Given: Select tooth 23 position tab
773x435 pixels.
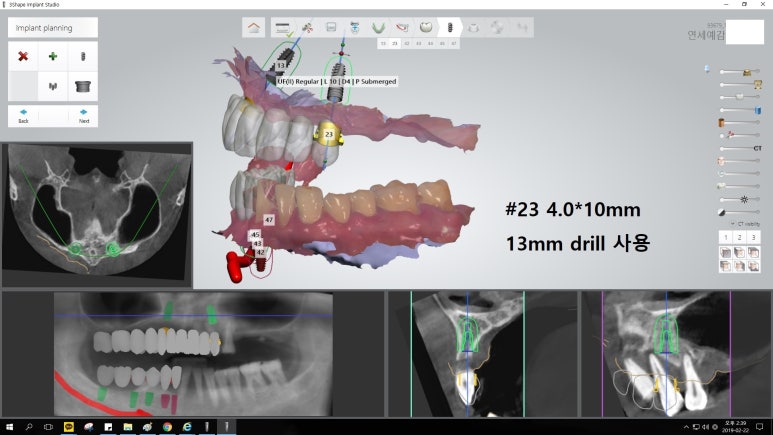Looking at the screenshot, I should [395, 44].
